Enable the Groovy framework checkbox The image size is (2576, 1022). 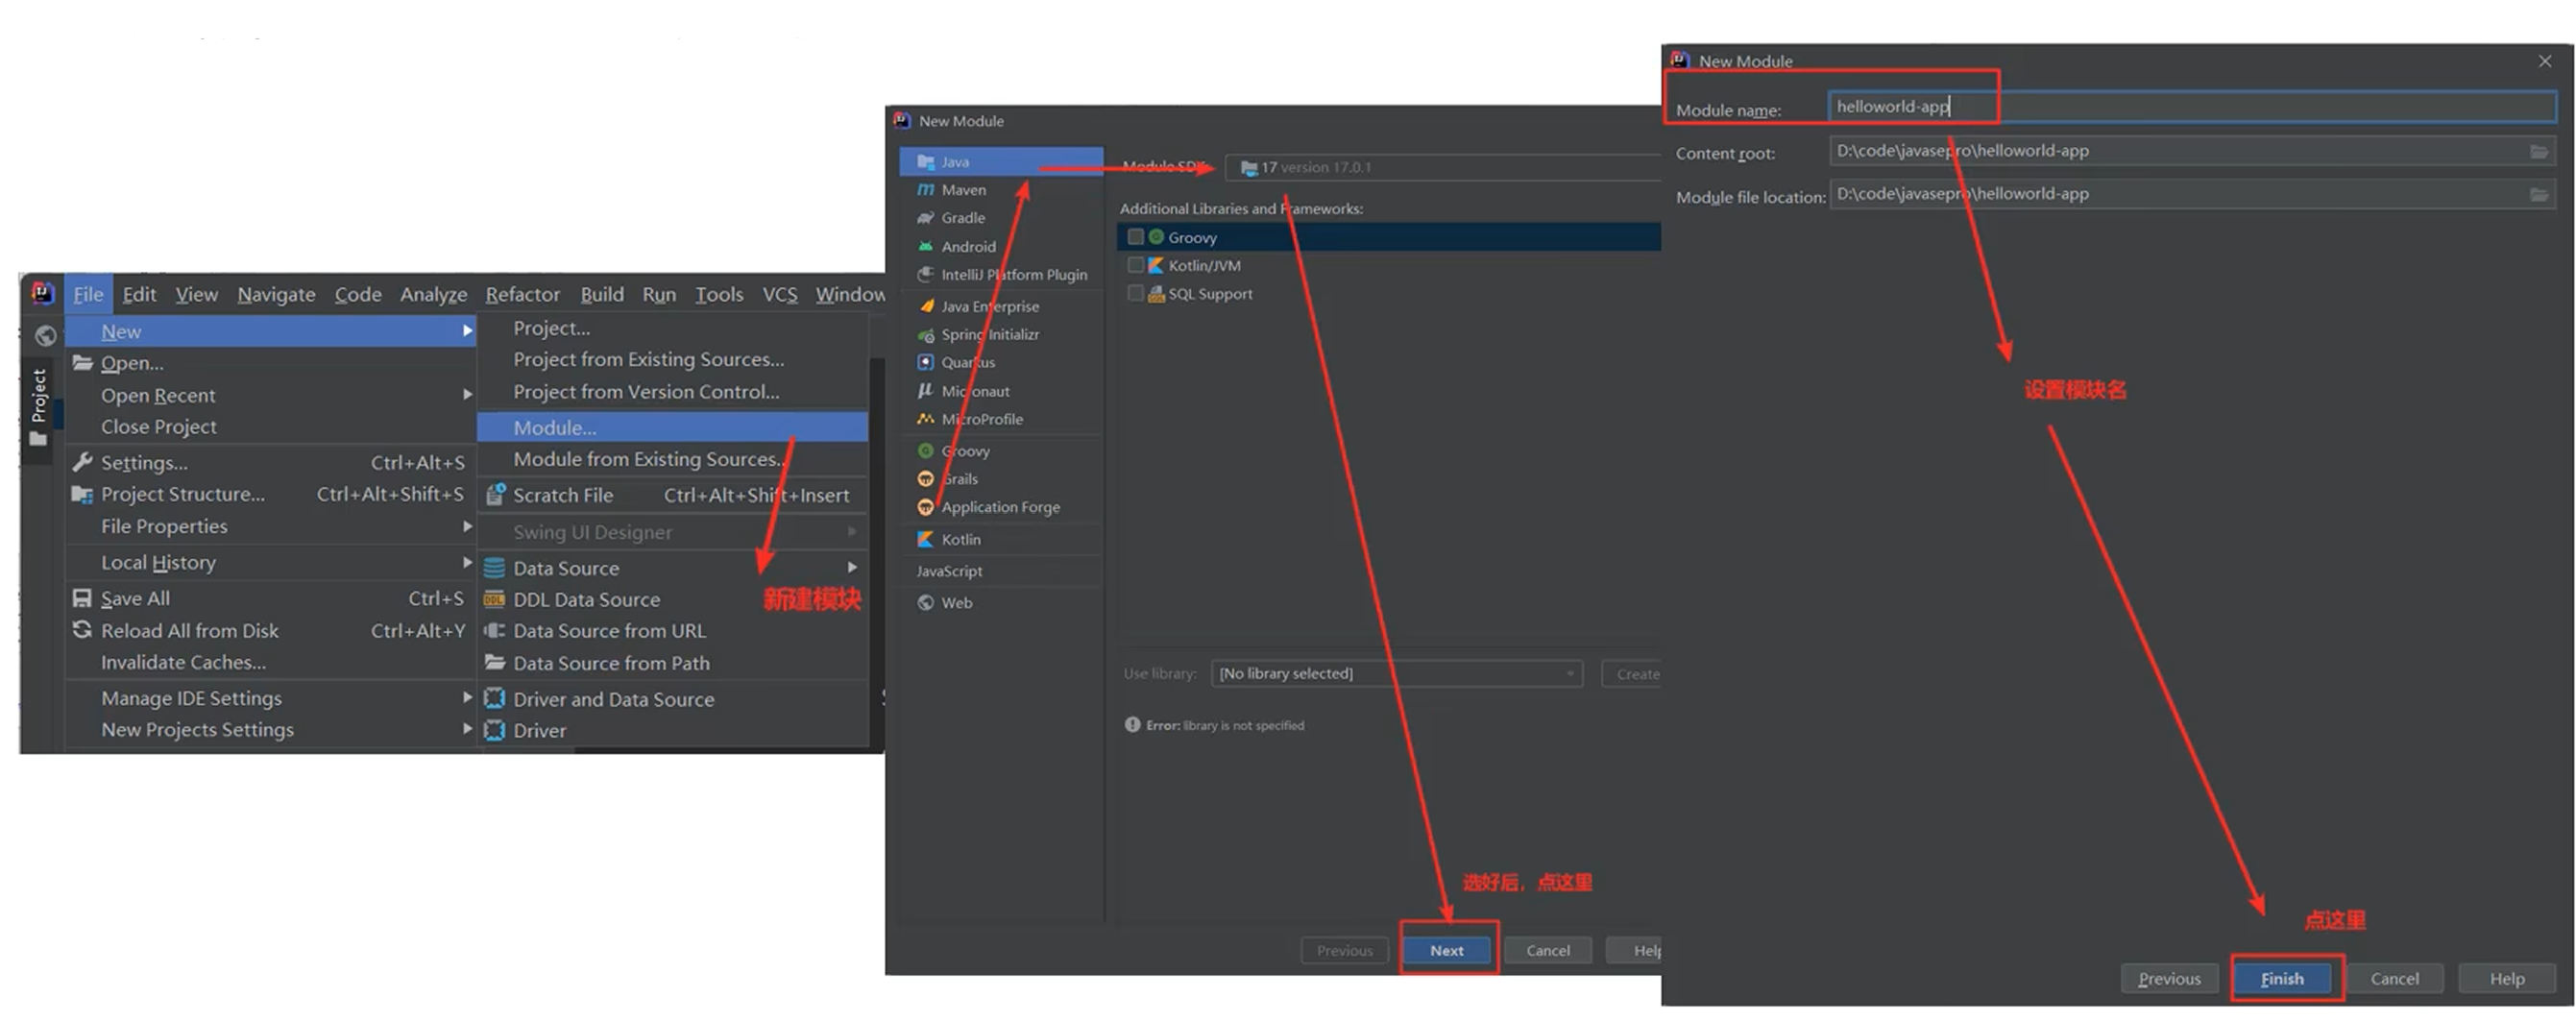(x=1135, y=237)
